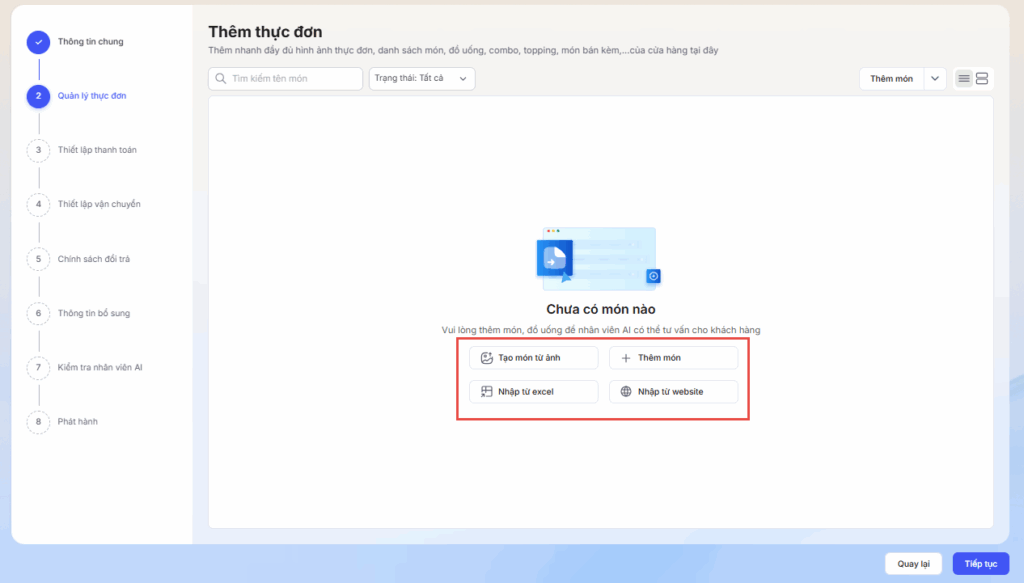The width and height of the screenshot is (1024, 583).
Task: Click the search magnifier icon
Action: click(x=220, y=79)
